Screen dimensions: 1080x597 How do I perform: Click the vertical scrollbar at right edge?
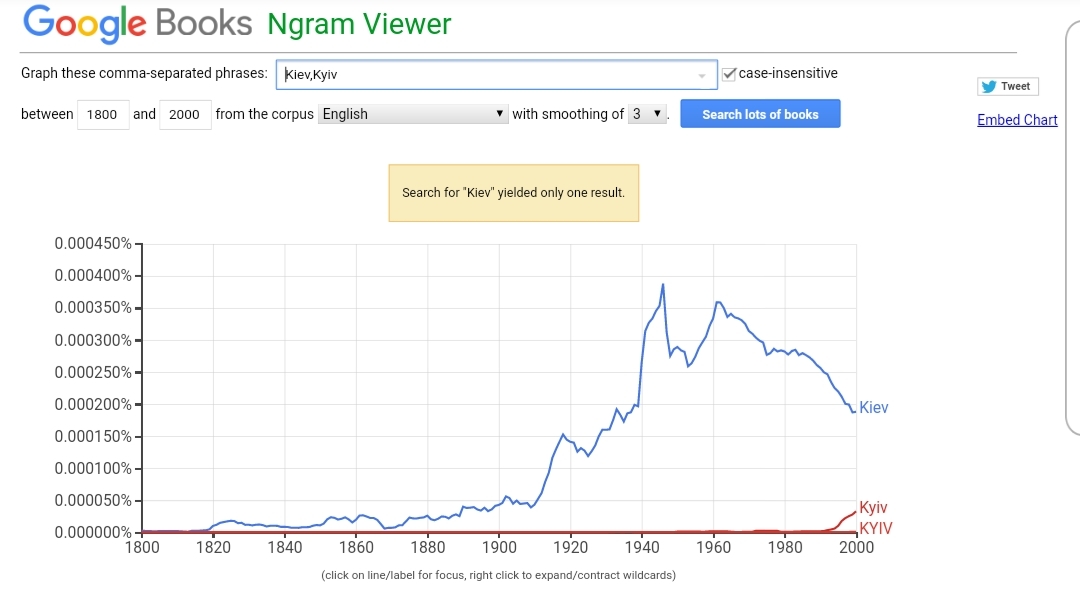tap(1073, 230)
